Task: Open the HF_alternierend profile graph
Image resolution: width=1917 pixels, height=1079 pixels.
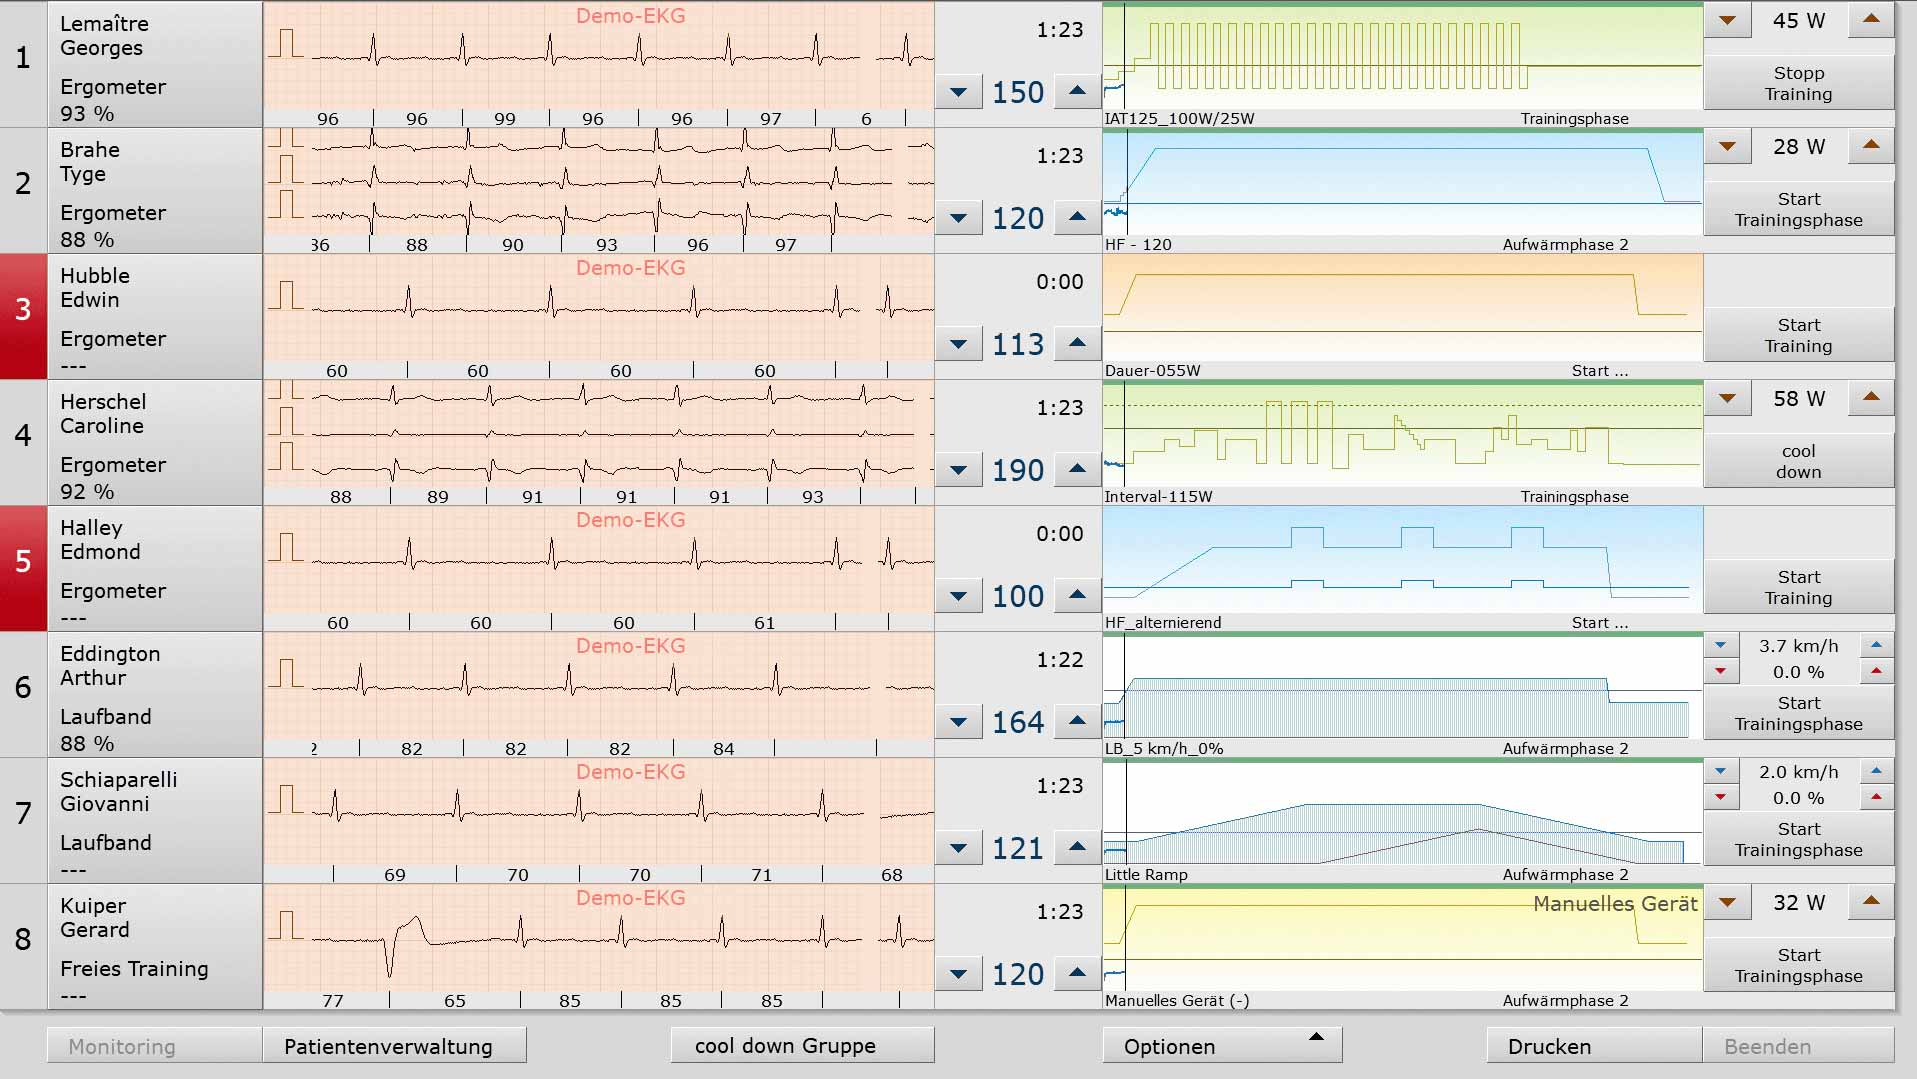Action: click(x=1402, y=561)
